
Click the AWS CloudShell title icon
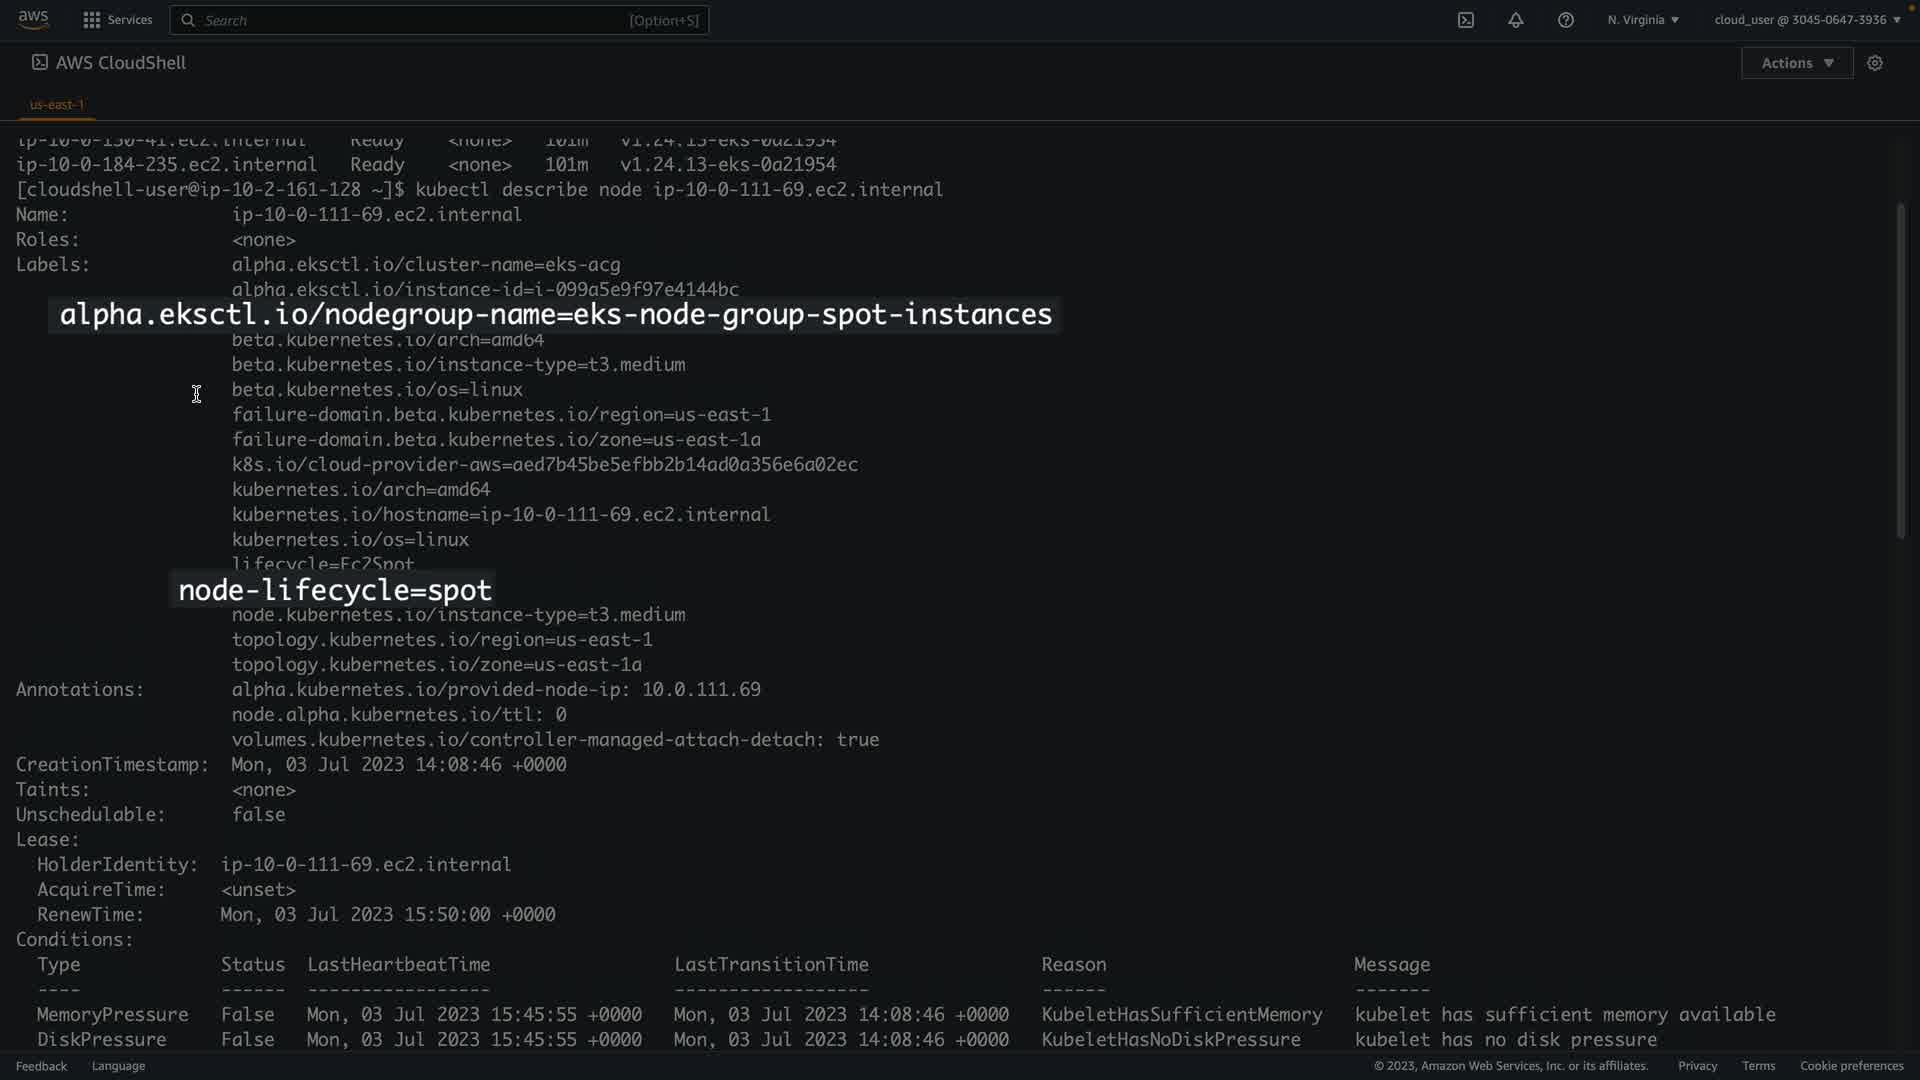40,62
